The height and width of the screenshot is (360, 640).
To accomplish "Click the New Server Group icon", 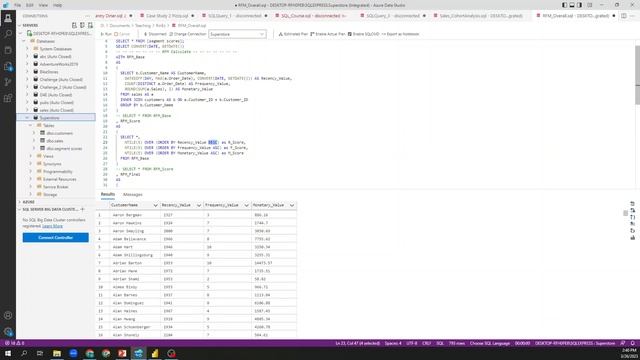I will tap(82, 25).
